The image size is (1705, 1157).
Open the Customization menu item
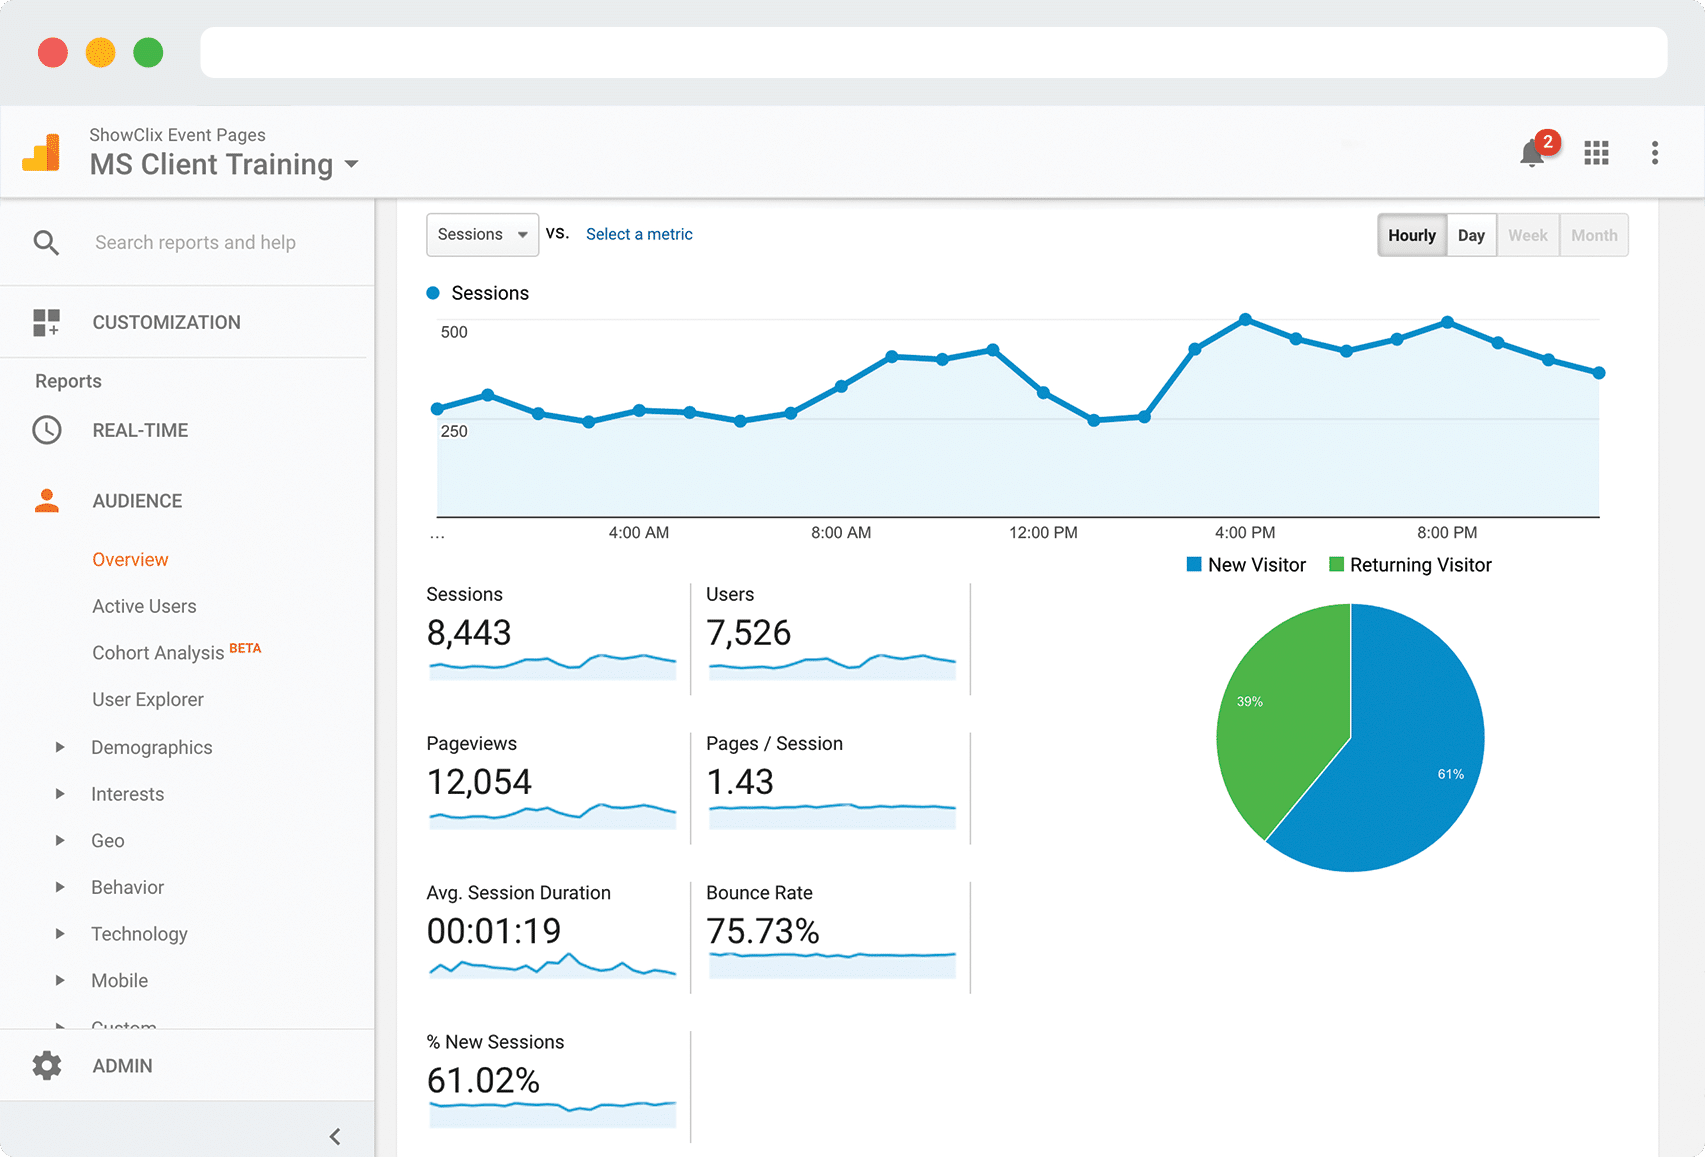click(x=166, y=322)
